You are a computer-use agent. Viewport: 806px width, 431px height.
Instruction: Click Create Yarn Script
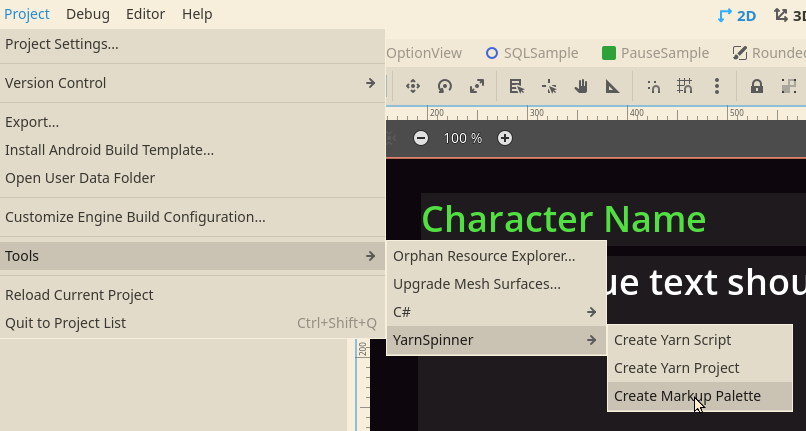click(700, 340)
